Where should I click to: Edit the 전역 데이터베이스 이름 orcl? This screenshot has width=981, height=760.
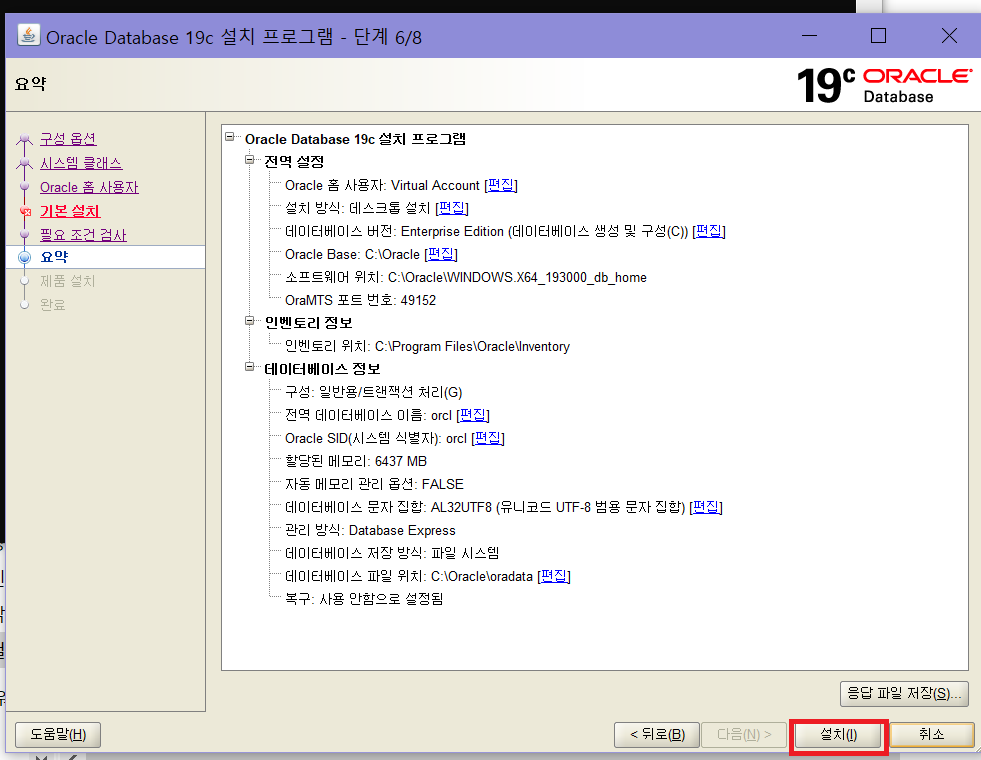pos(473,415)
